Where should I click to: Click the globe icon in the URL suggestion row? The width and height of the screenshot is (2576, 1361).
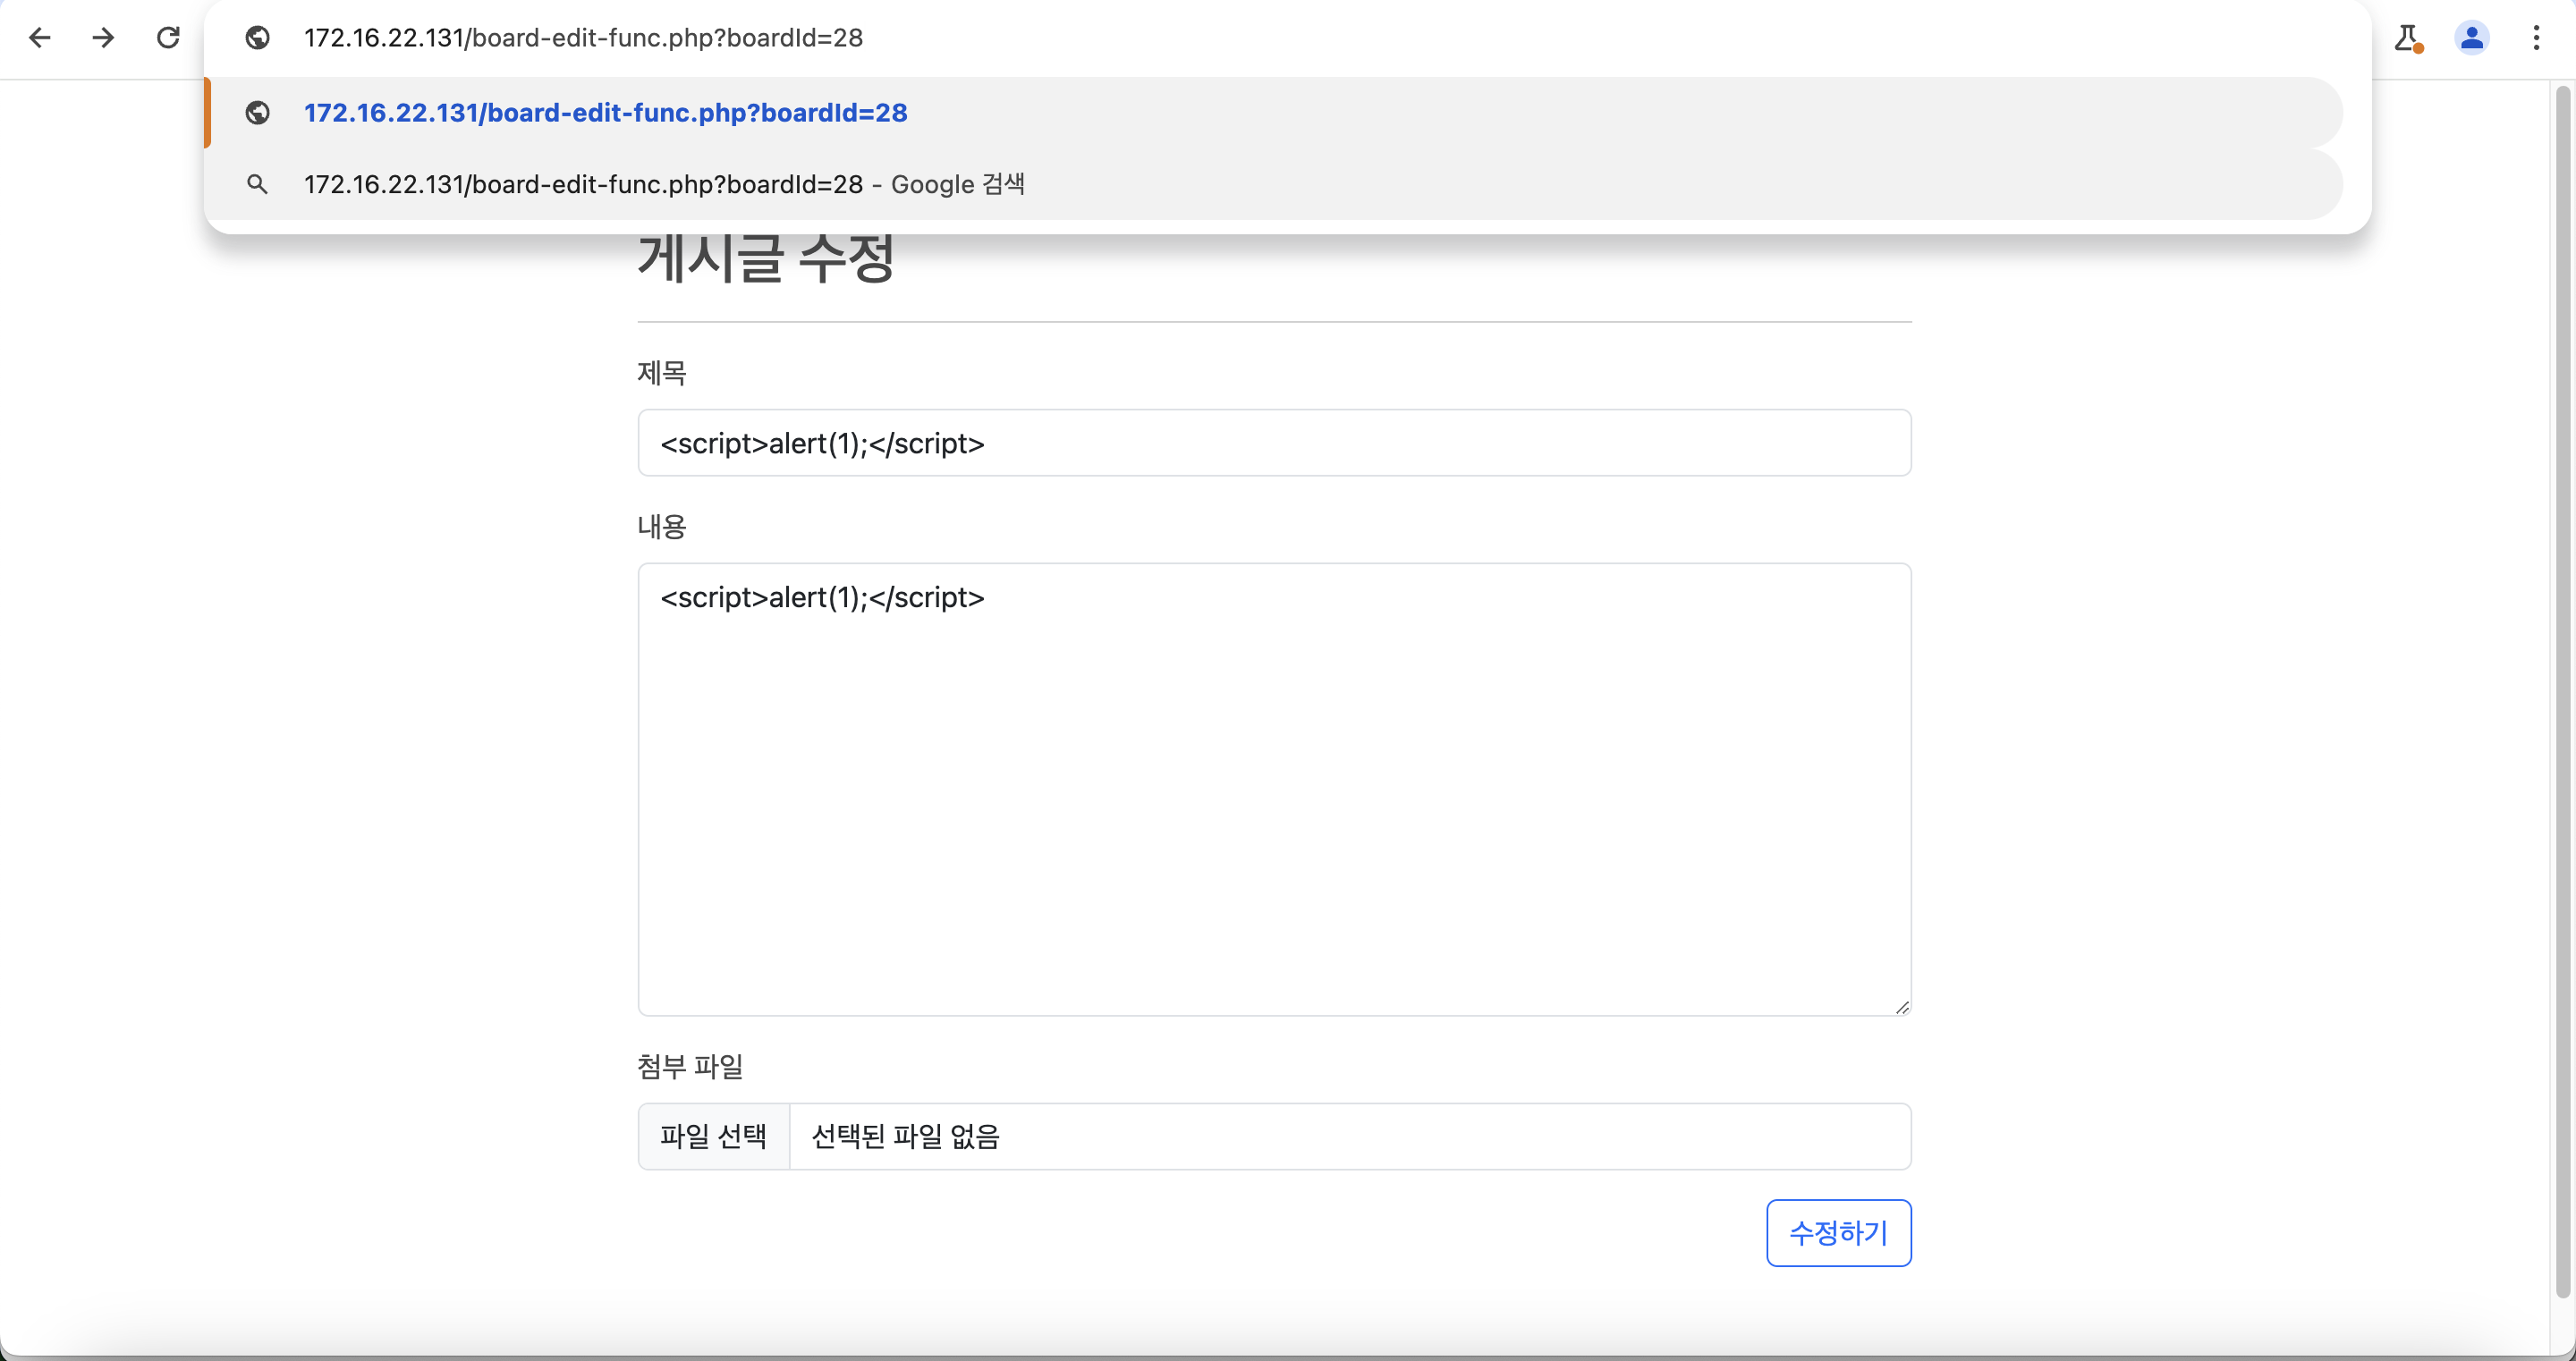coord(258,113)
